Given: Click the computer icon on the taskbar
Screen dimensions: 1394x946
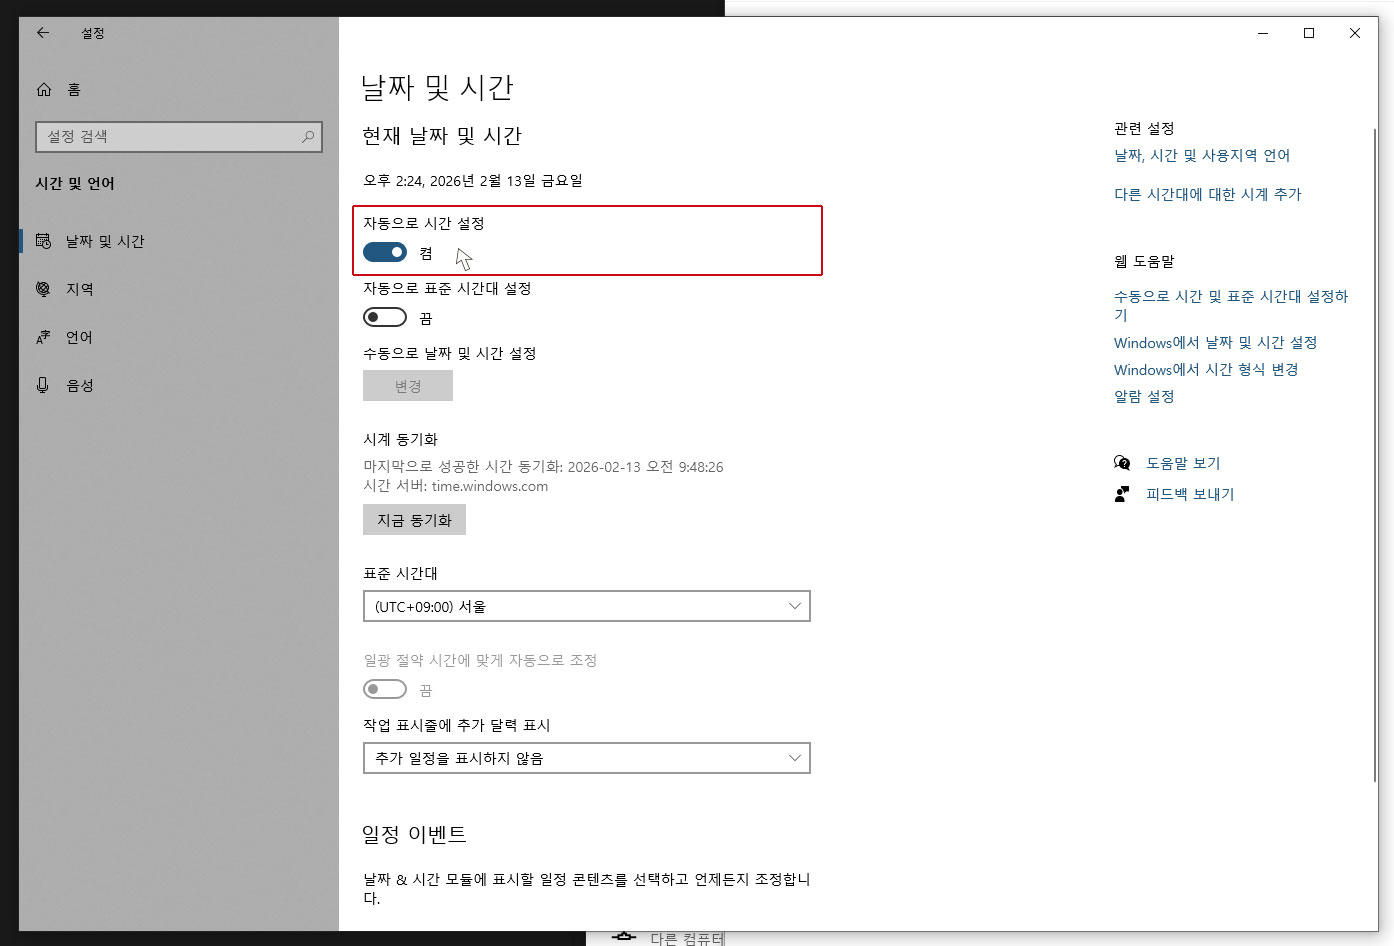Looking at the screenshot, I should (x=623, y=936).
